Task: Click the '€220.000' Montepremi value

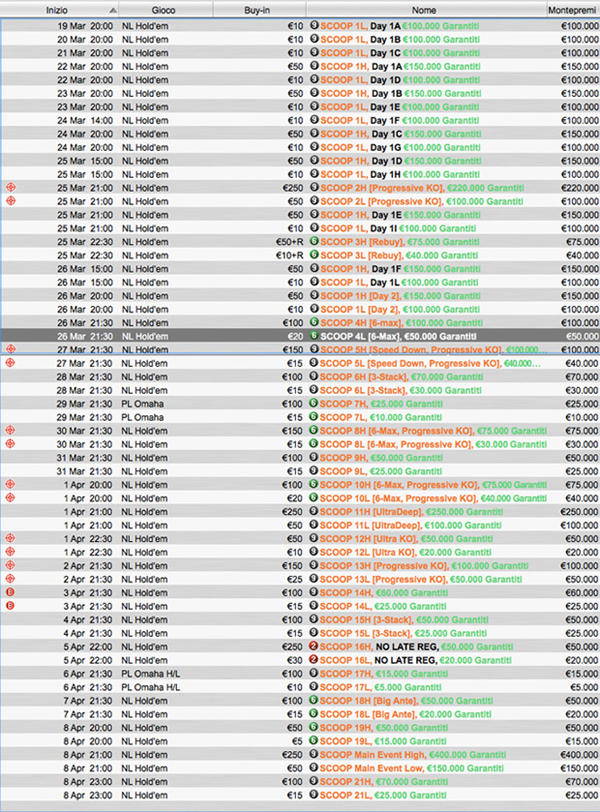Action: [580, 188]
